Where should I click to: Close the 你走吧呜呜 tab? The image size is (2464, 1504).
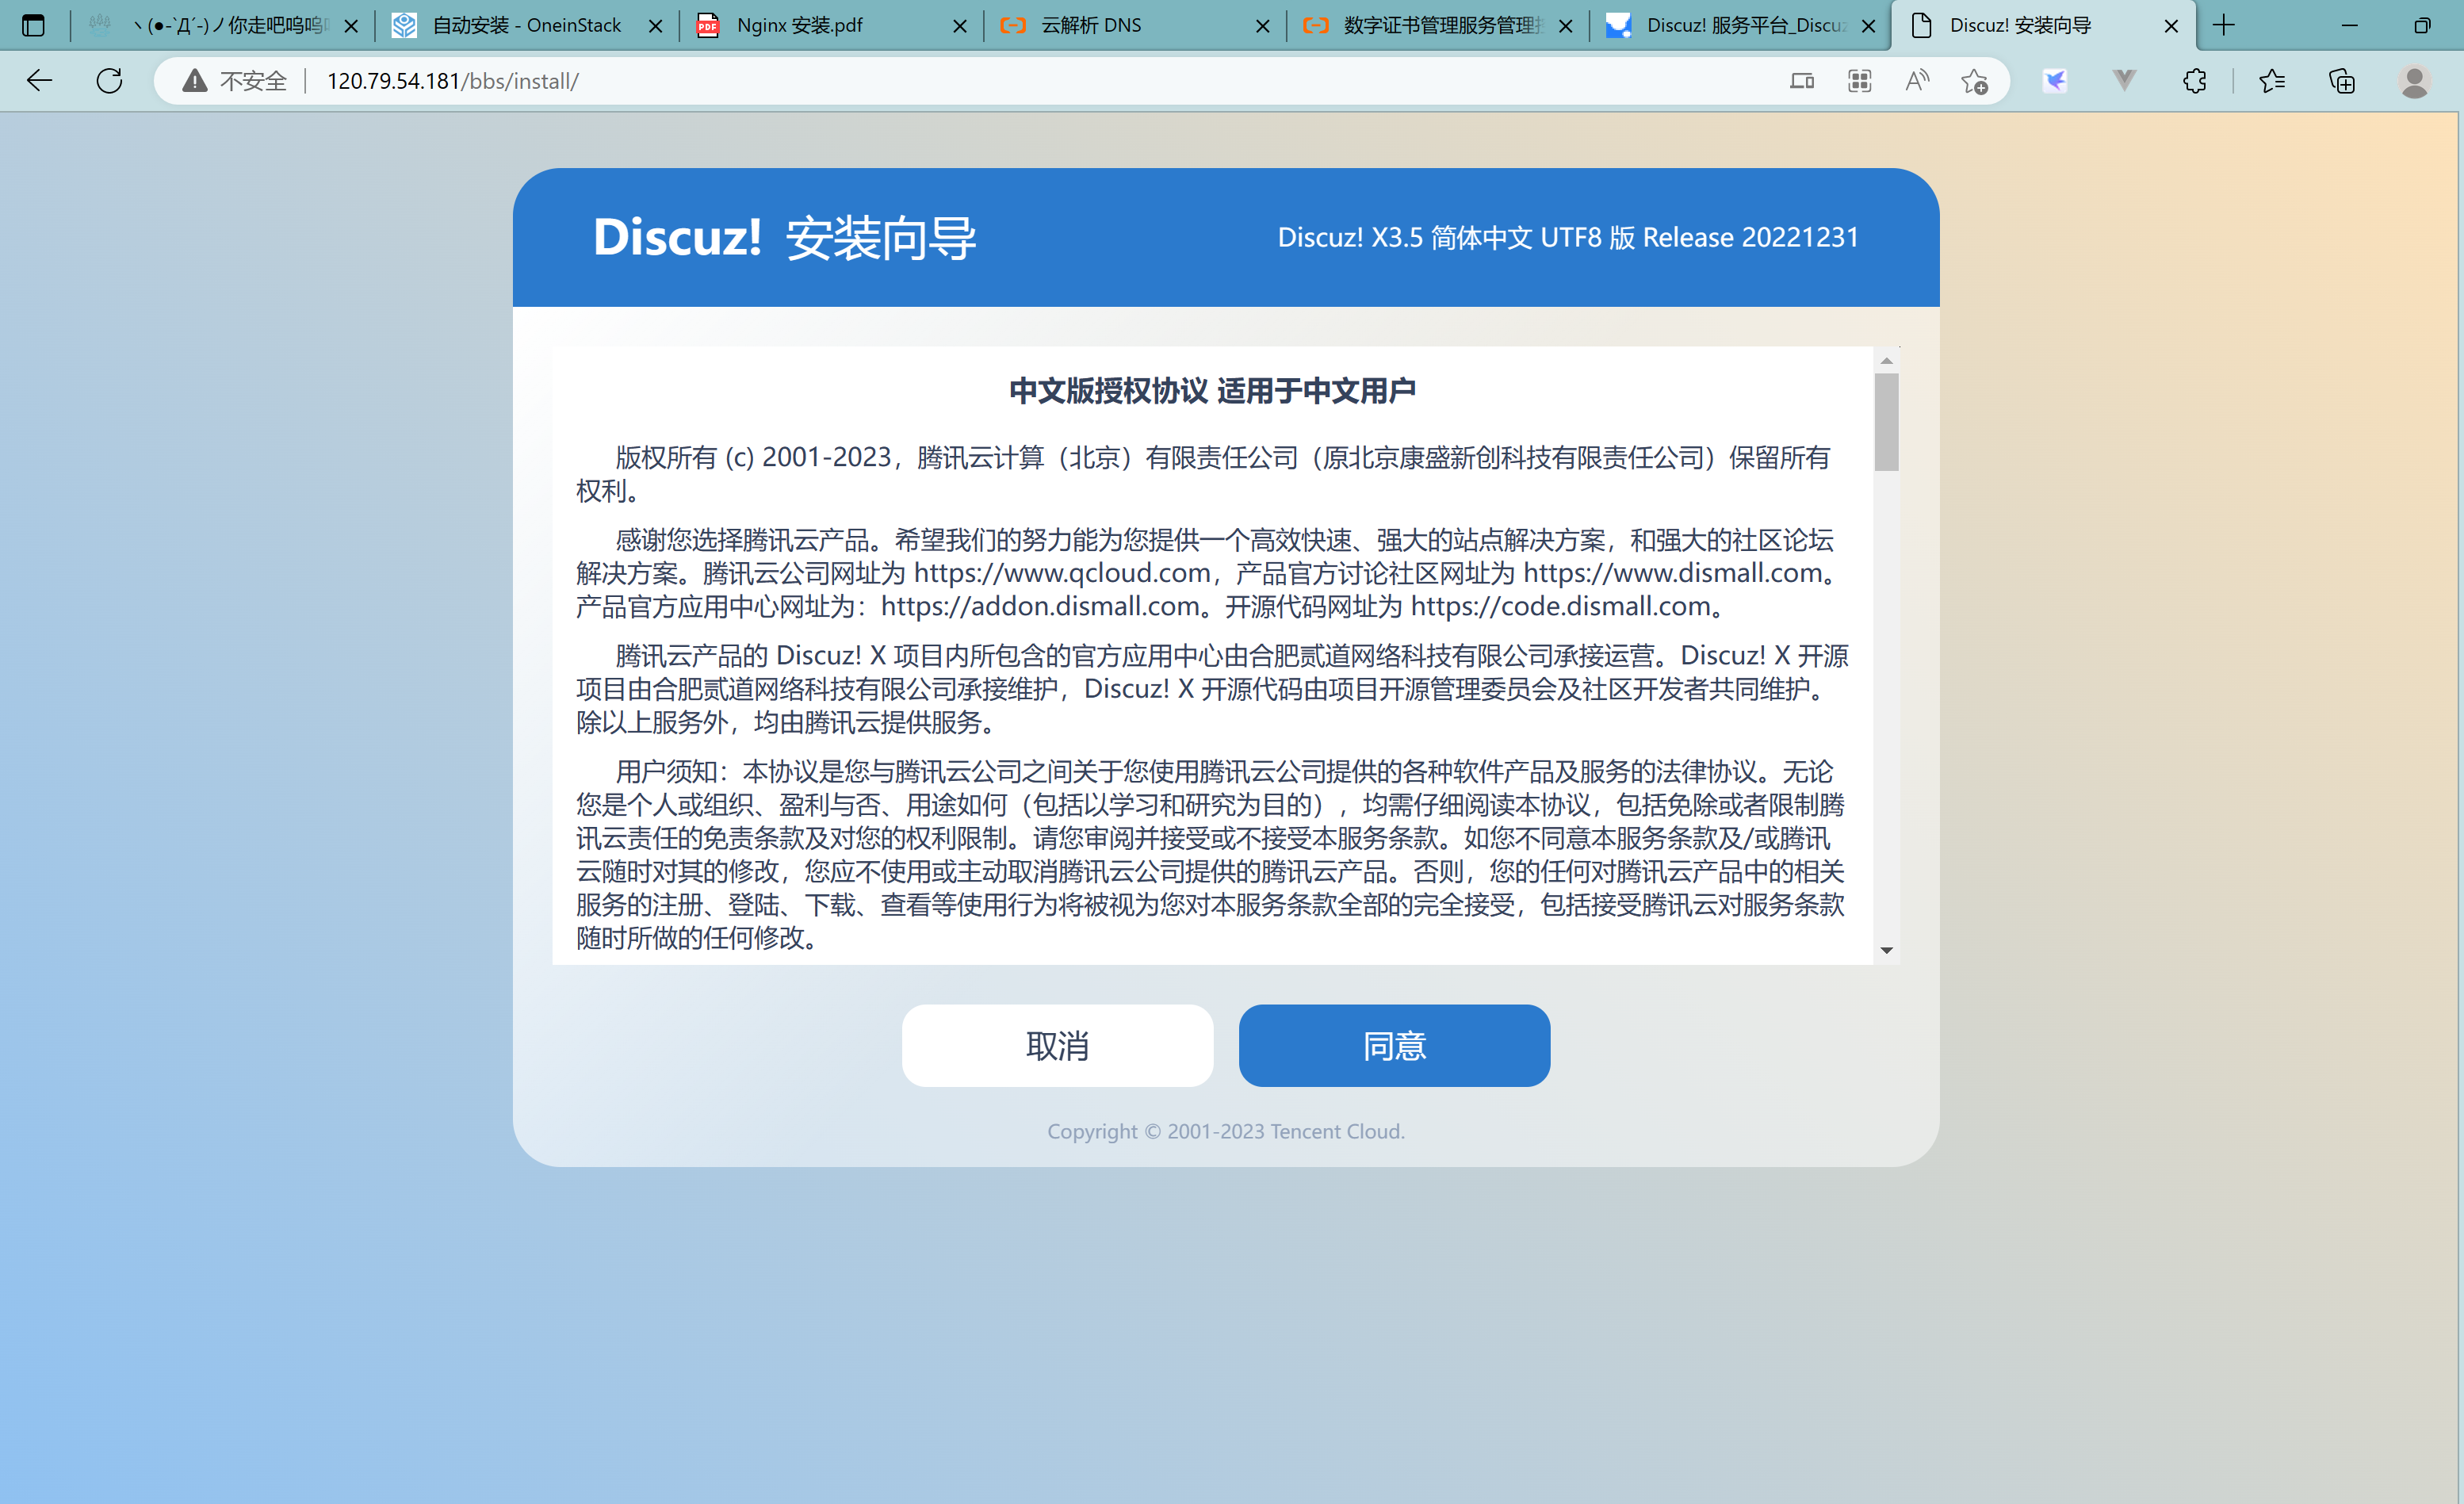point(351,26)
